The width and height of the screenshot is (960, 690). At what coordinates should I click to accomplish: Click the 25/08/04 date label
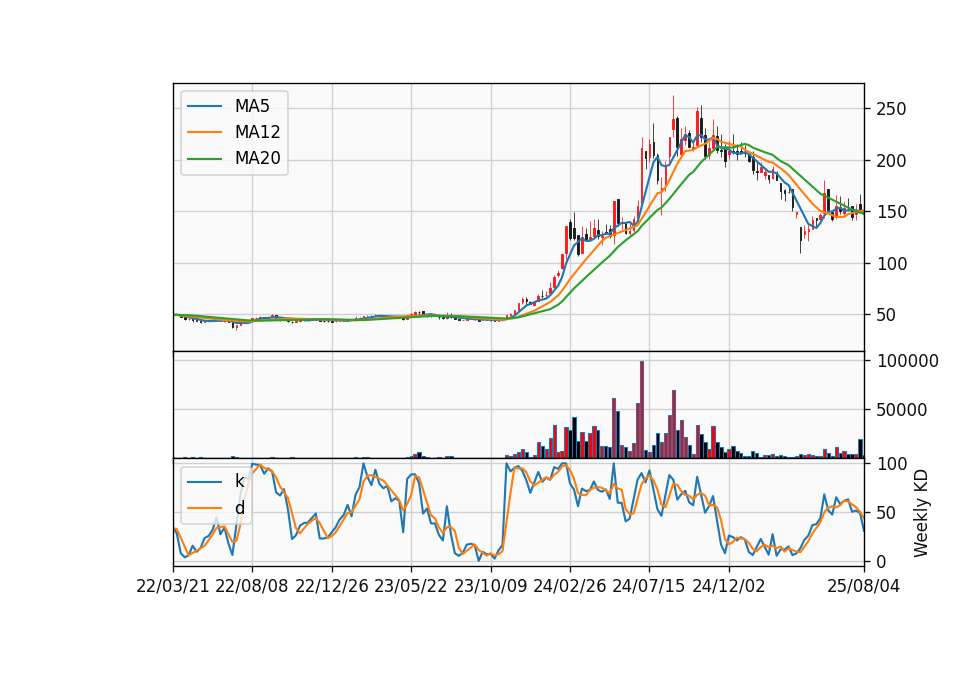[864, 587]
